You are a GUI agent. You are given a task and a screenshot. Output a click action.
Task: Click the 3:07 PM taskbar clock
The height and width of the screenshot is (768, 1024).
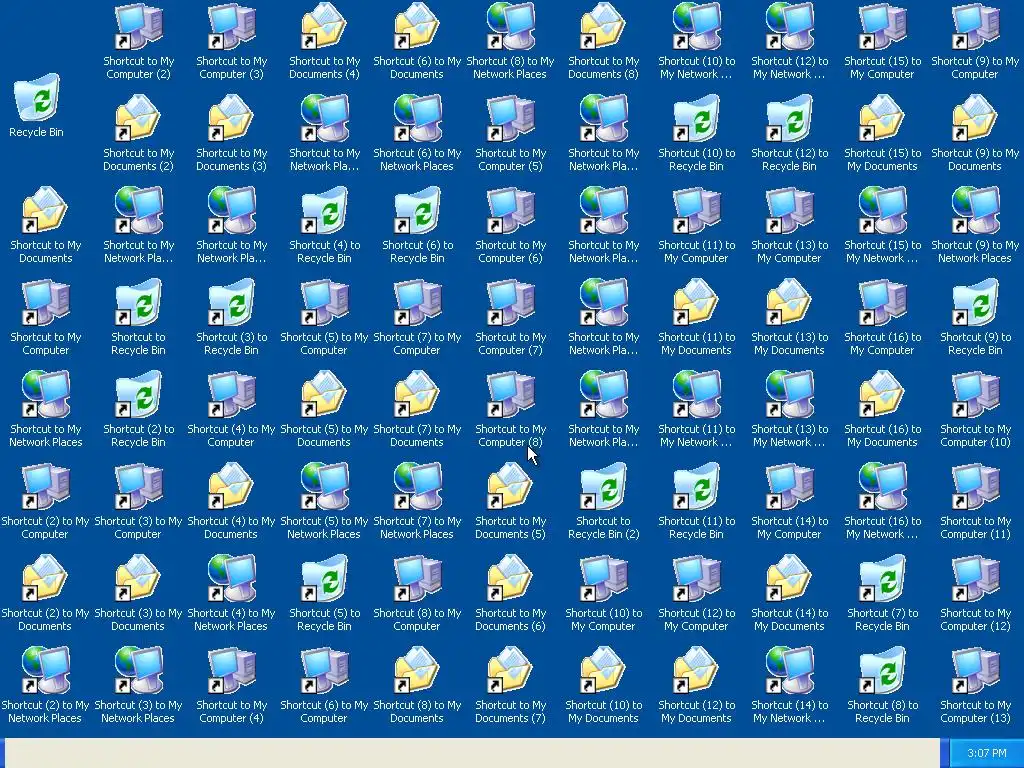[987, 753]
